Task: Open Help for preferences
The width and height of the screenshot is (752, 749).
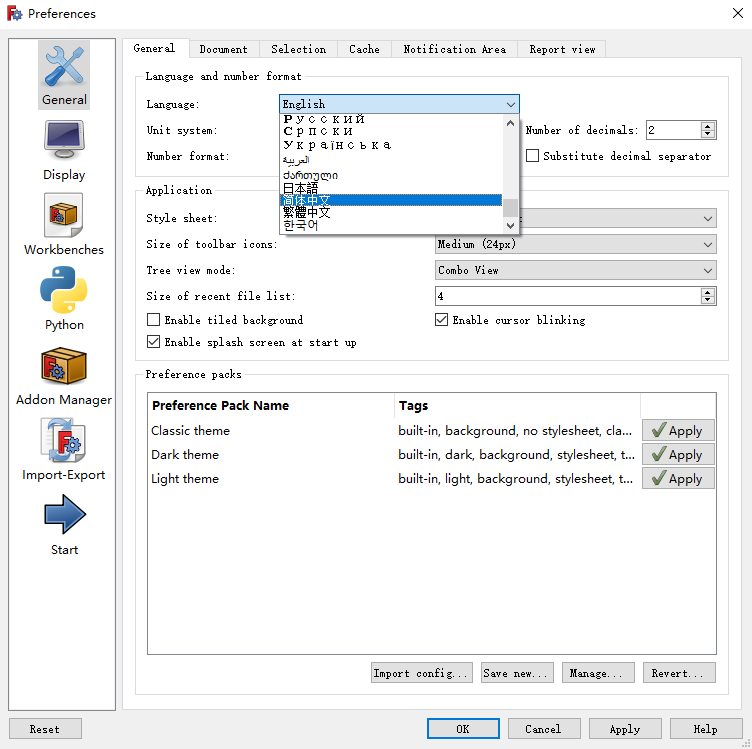Action: point(706,729)
